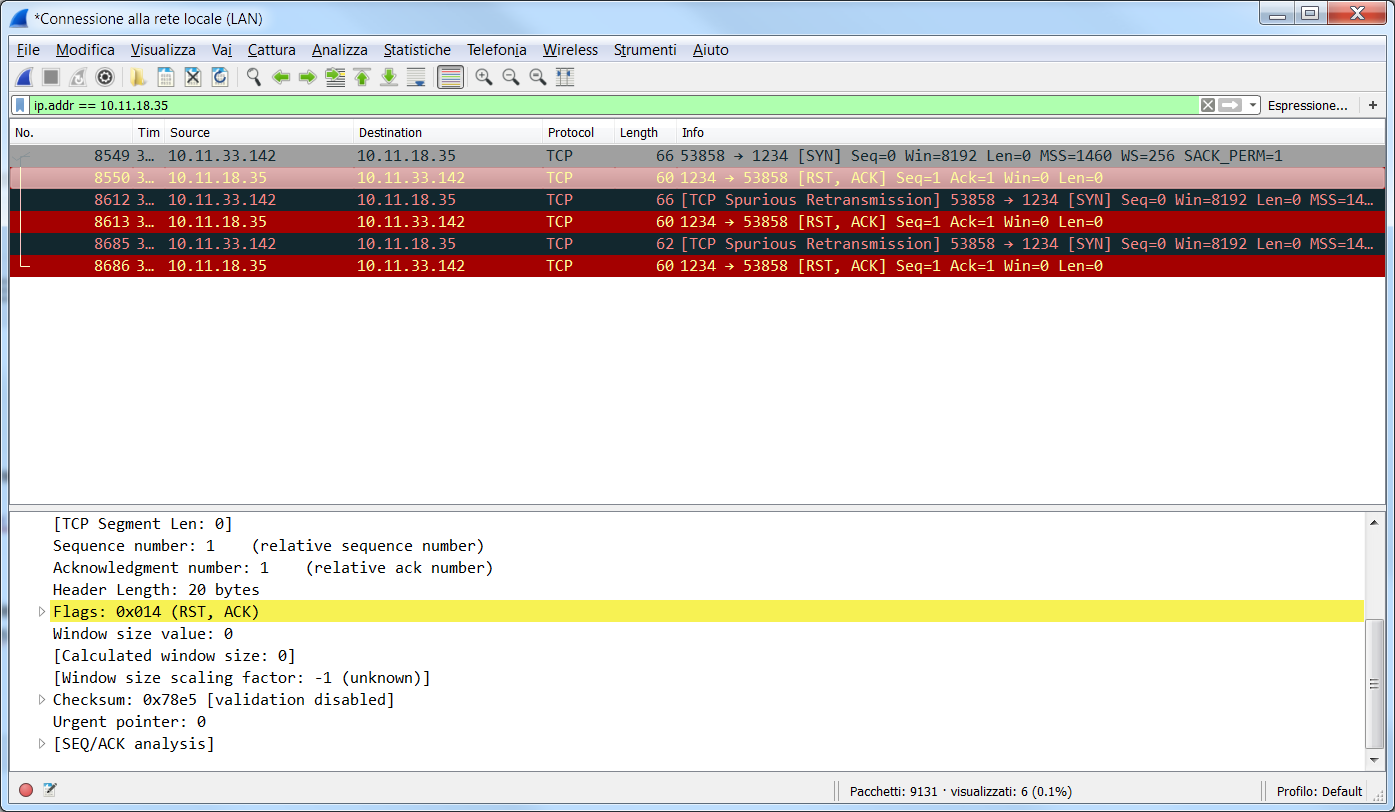Screen dimensions: 1395x812
Task: Open the Strumenti menu
Action: coord(645,50)
